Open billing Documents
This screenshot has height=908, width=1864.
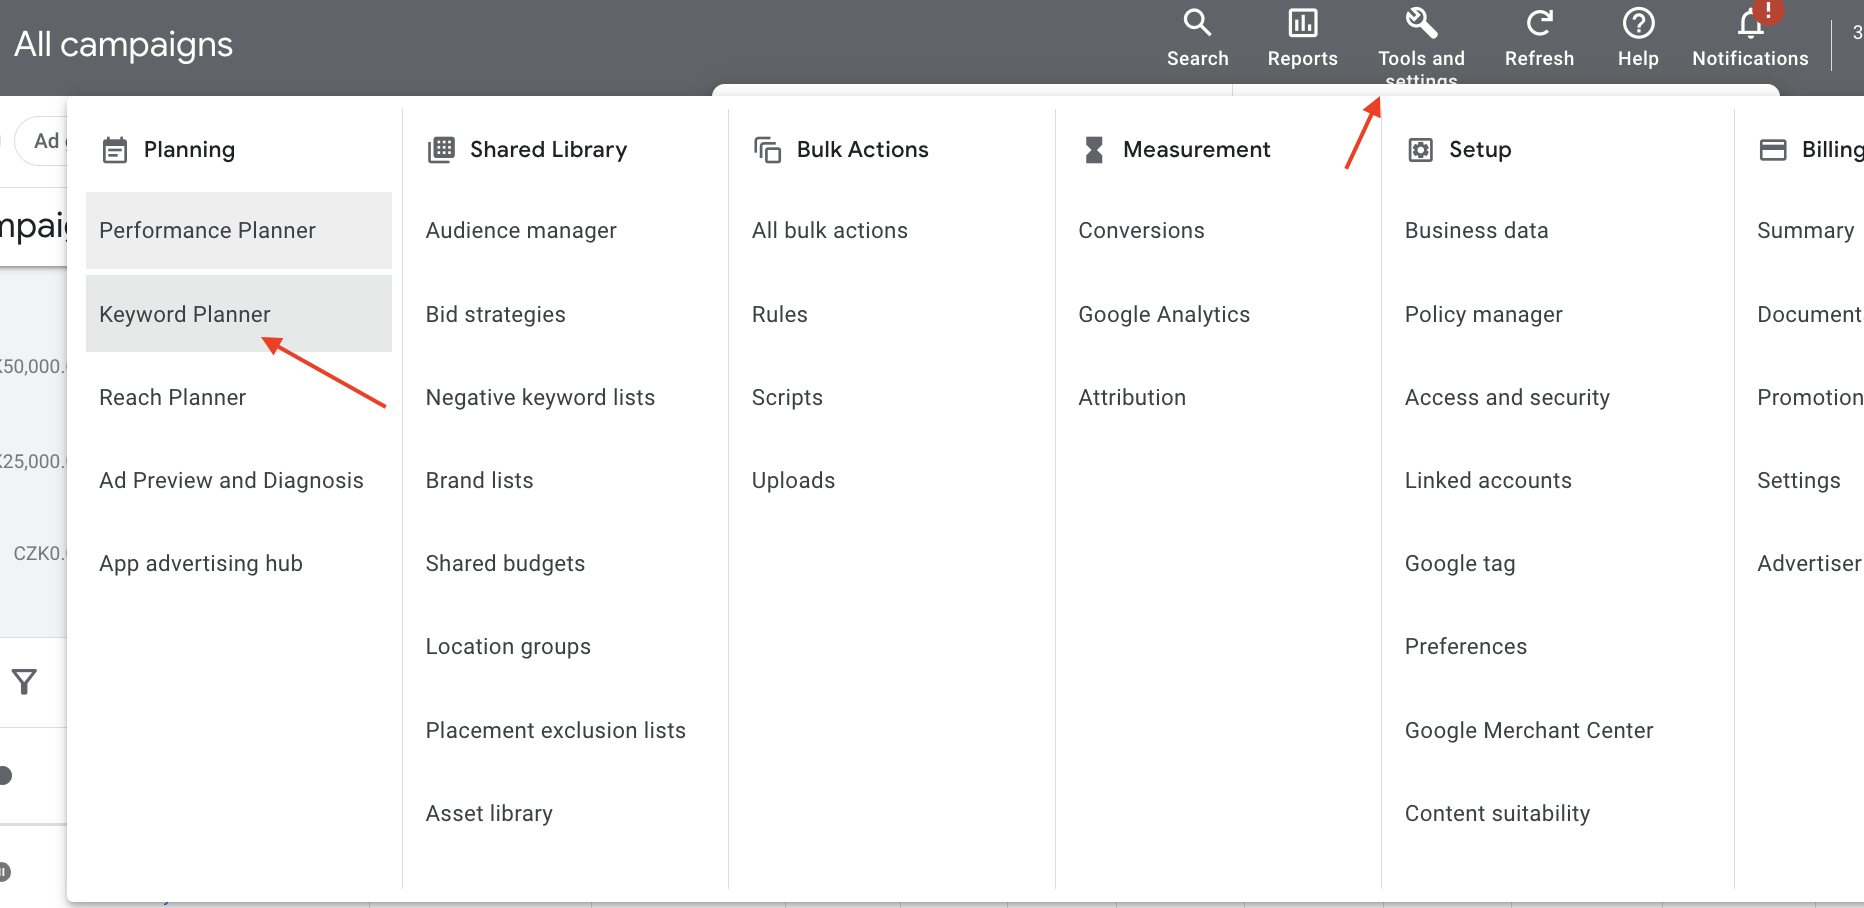coord(1810,315)
